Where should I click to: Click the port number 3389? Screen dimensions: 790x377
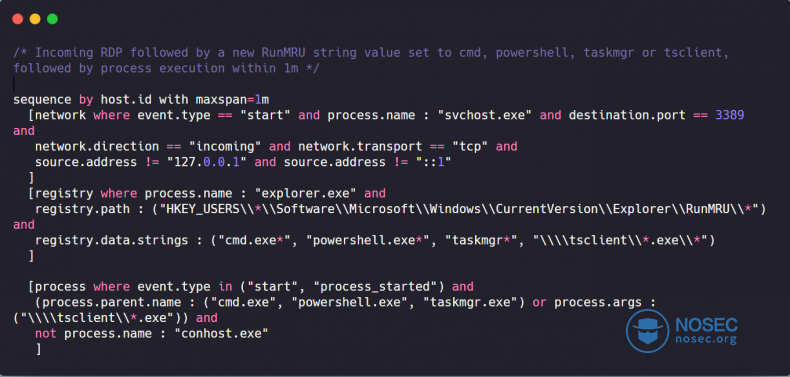[730, 115]
